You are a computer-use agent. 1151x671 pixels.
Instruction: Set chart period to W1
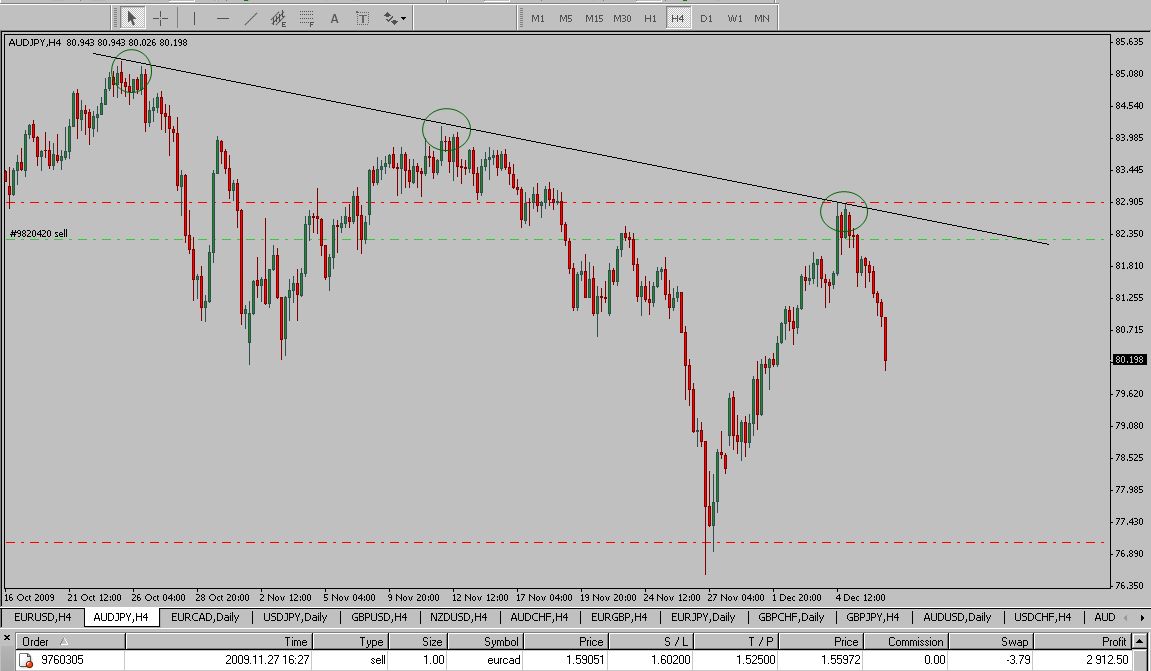coord(734,18)
